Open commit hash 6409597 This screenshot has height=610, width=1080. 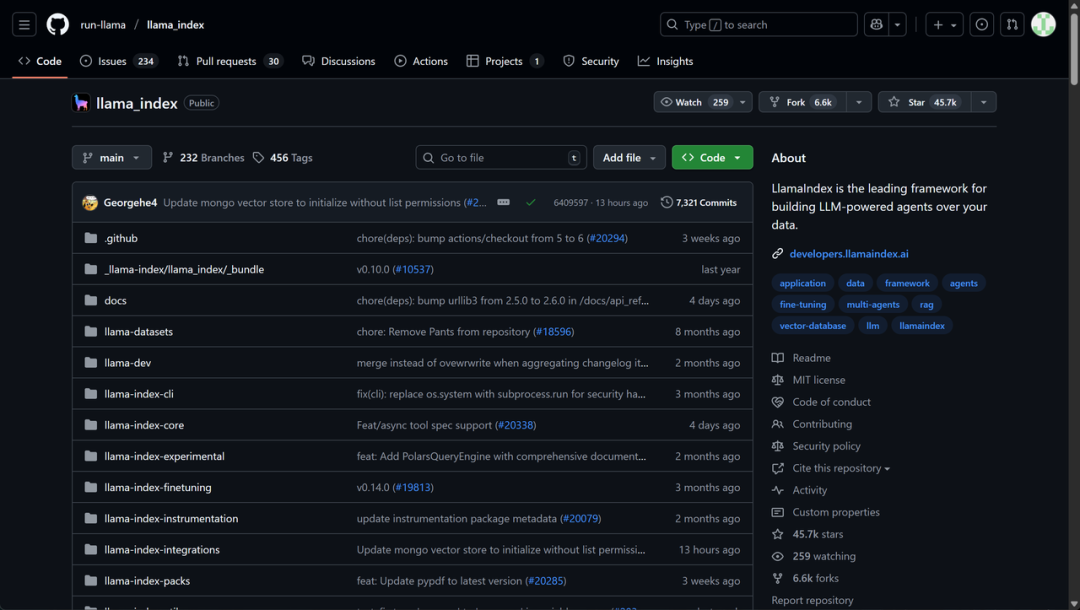pos(570,202)
